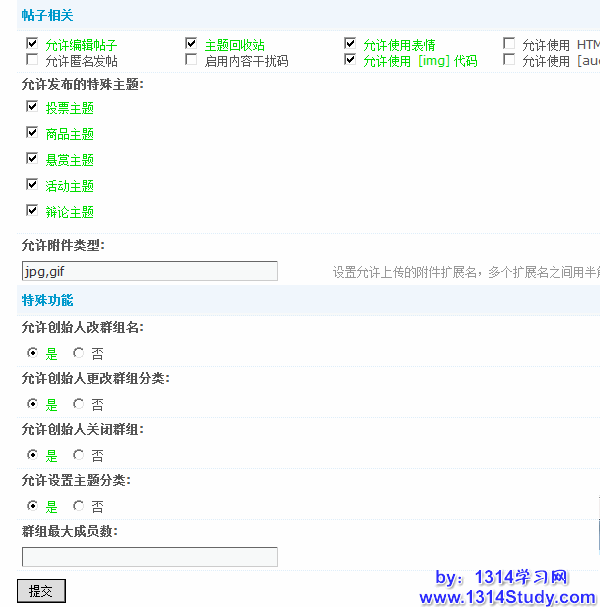Image resolution: width=600 pixels, height=607 pixels.
Task: Enable the 允许匿名发帖 checkbox
Action: tap(32, 60)
